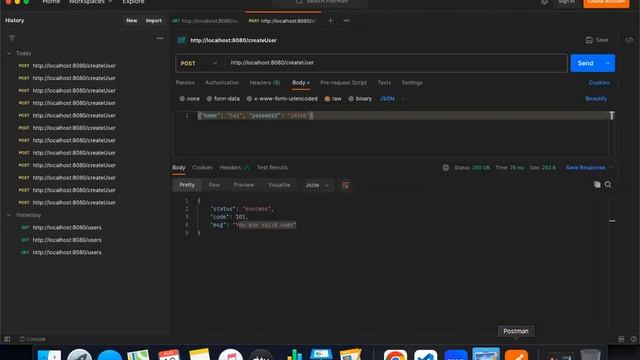Open Launchpad from the Dock
This screenshot has height=360, width=640.
point(80,355)
